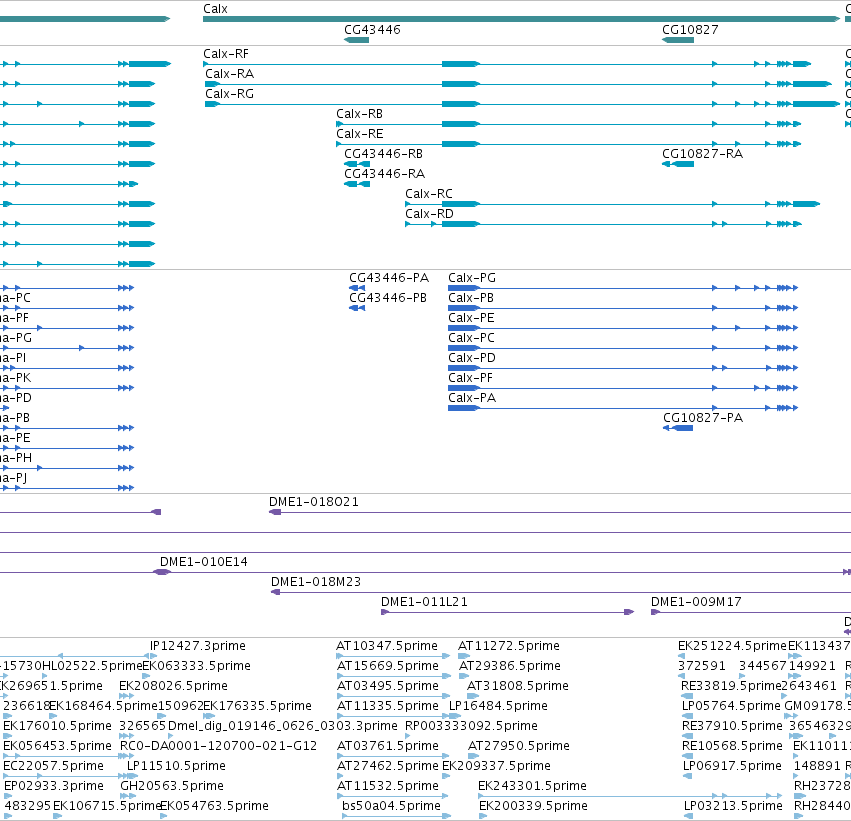Select the Calx gene label
Image resolution: width=851 pixels, height=821 pixels.
tap(215, 9)
